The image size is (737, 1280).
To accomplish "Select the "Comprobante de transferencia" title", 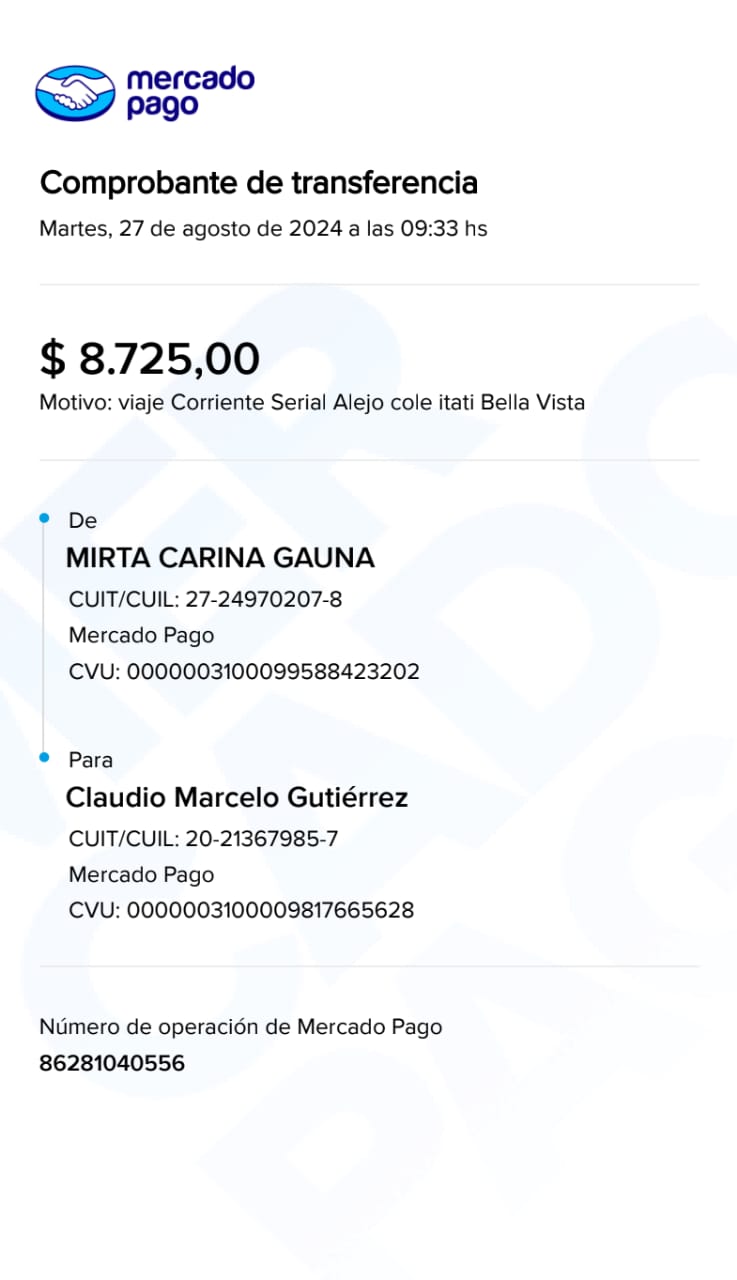I will 258,183.
